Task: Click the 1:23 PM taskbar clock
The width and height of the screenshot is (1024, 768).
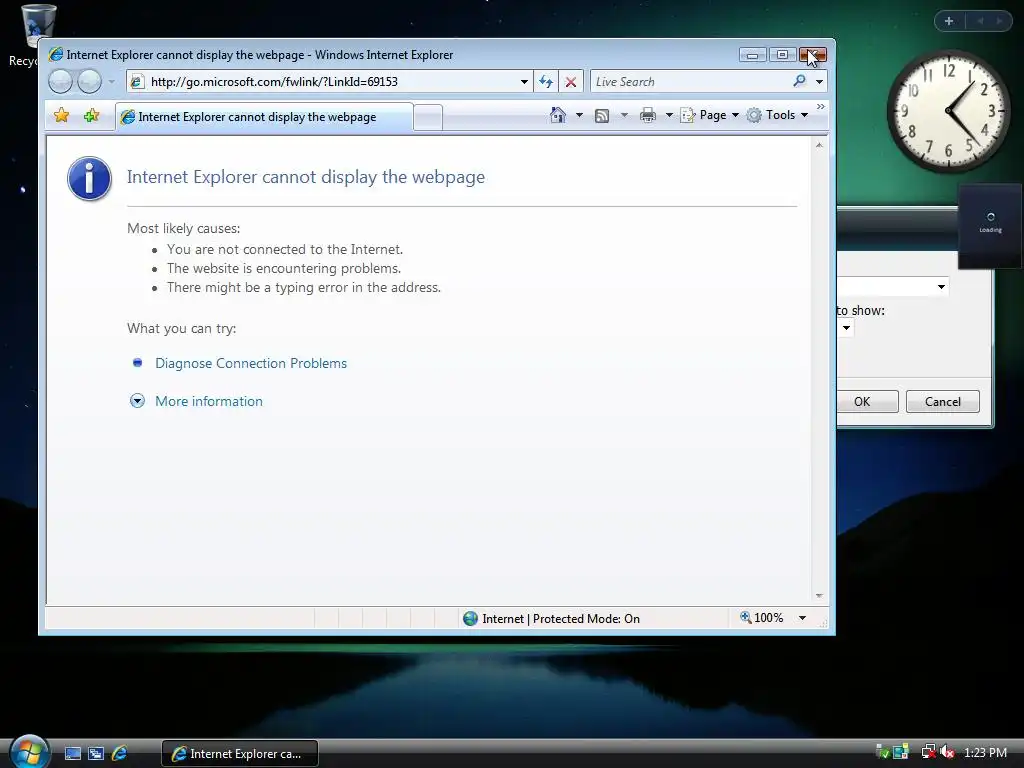Action: point(985,752)
